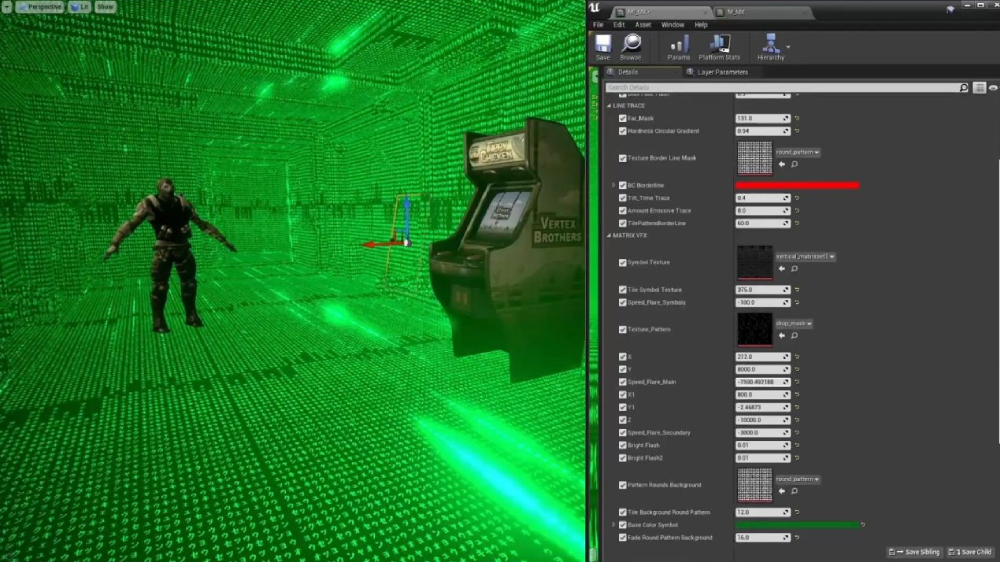The width and height of the screenshot is (1000, 562).
Task: Open vertical_matrixset1 texture dropdown
Action: [x=805, y=256]
